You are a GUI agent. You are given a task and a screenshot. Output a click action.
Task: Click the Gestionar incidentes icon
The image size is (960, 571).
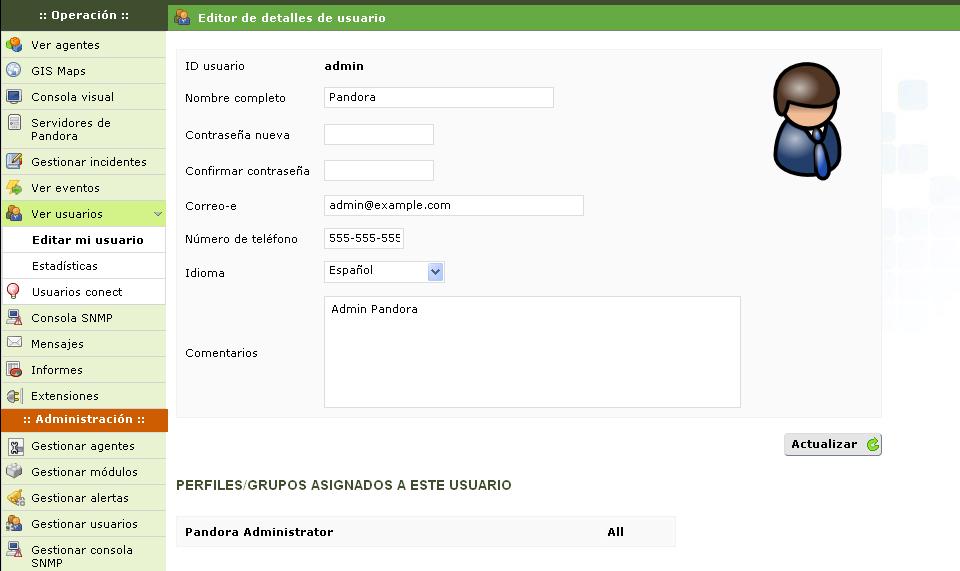pyautogui.click(x=14, y=162)
